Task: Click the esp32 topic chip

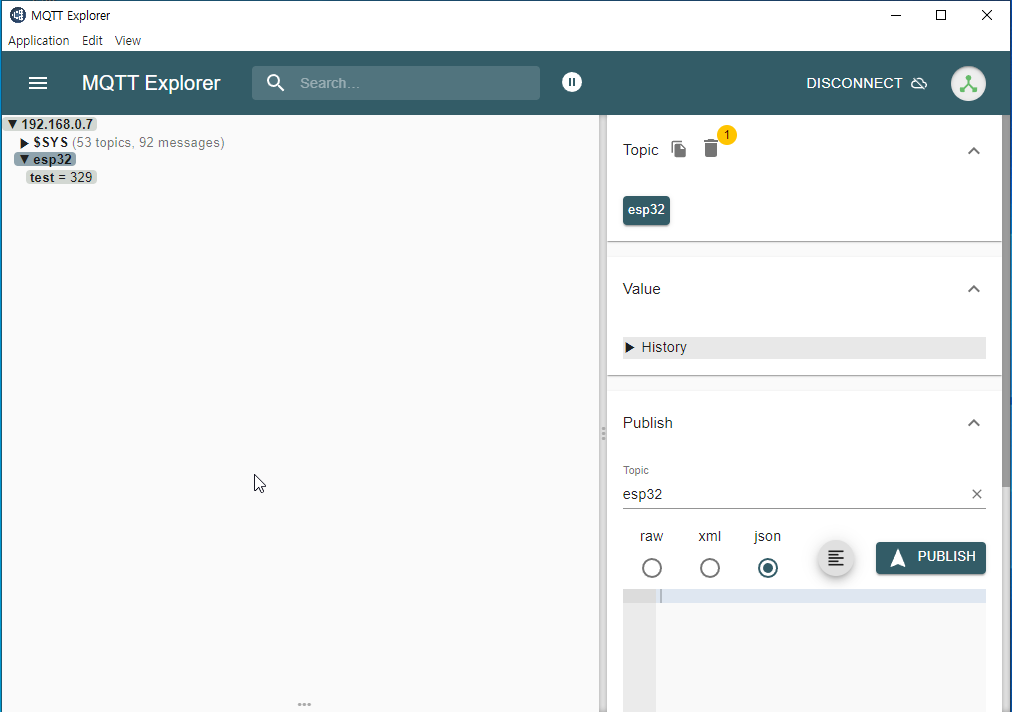Action: [646, 210]
